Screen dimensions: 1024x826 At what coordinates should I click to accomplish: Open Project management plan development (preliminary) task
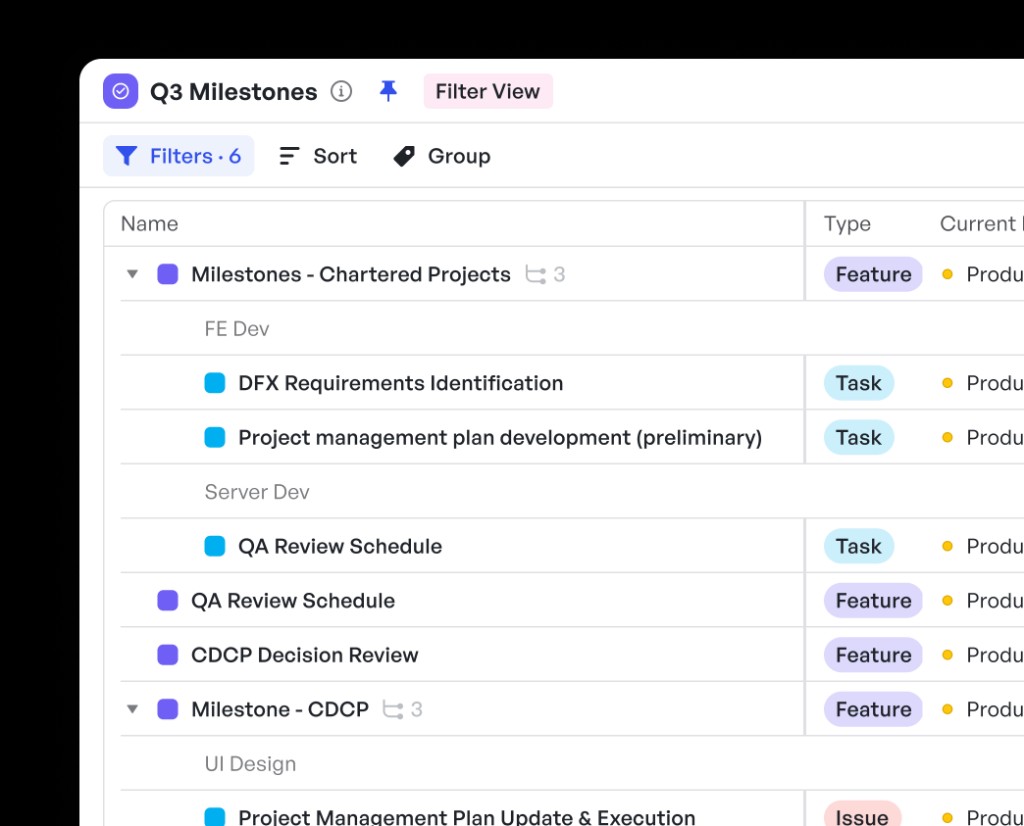[500, 437]
